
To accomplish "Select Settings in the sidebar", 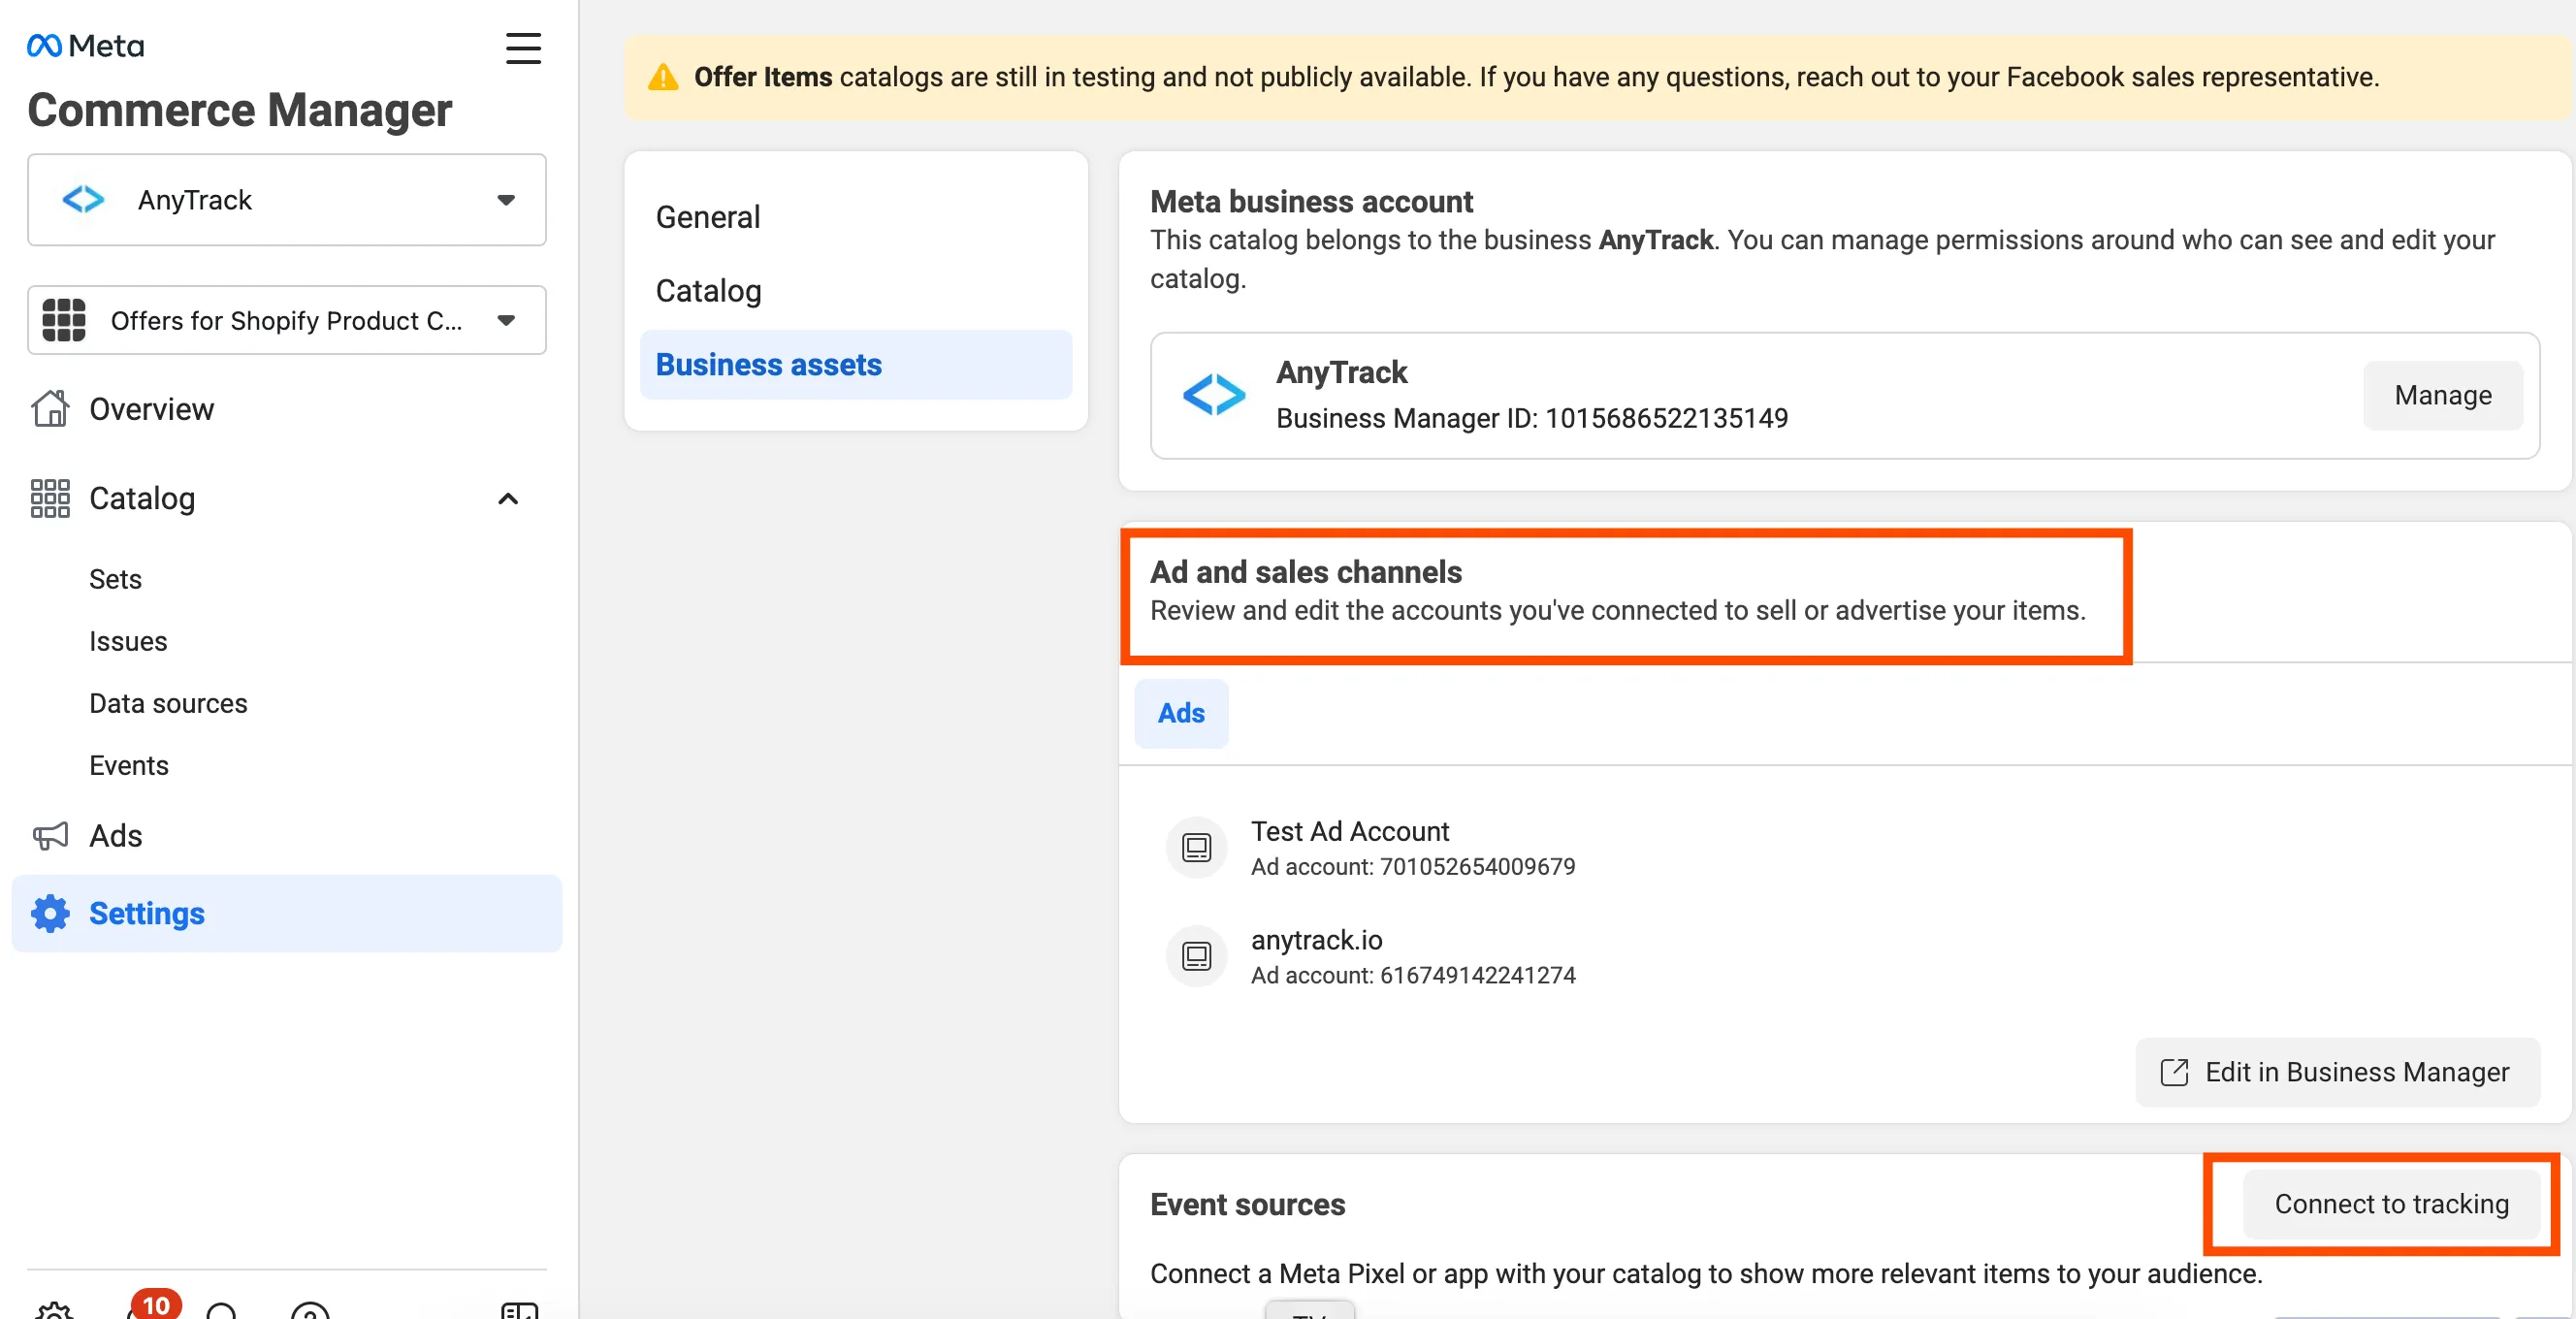I will [x=287, y=913].
